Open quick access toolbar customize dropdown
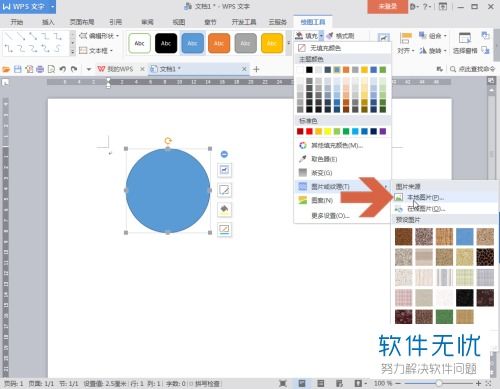The image size is (500, 389). click(x=89, y=69)
